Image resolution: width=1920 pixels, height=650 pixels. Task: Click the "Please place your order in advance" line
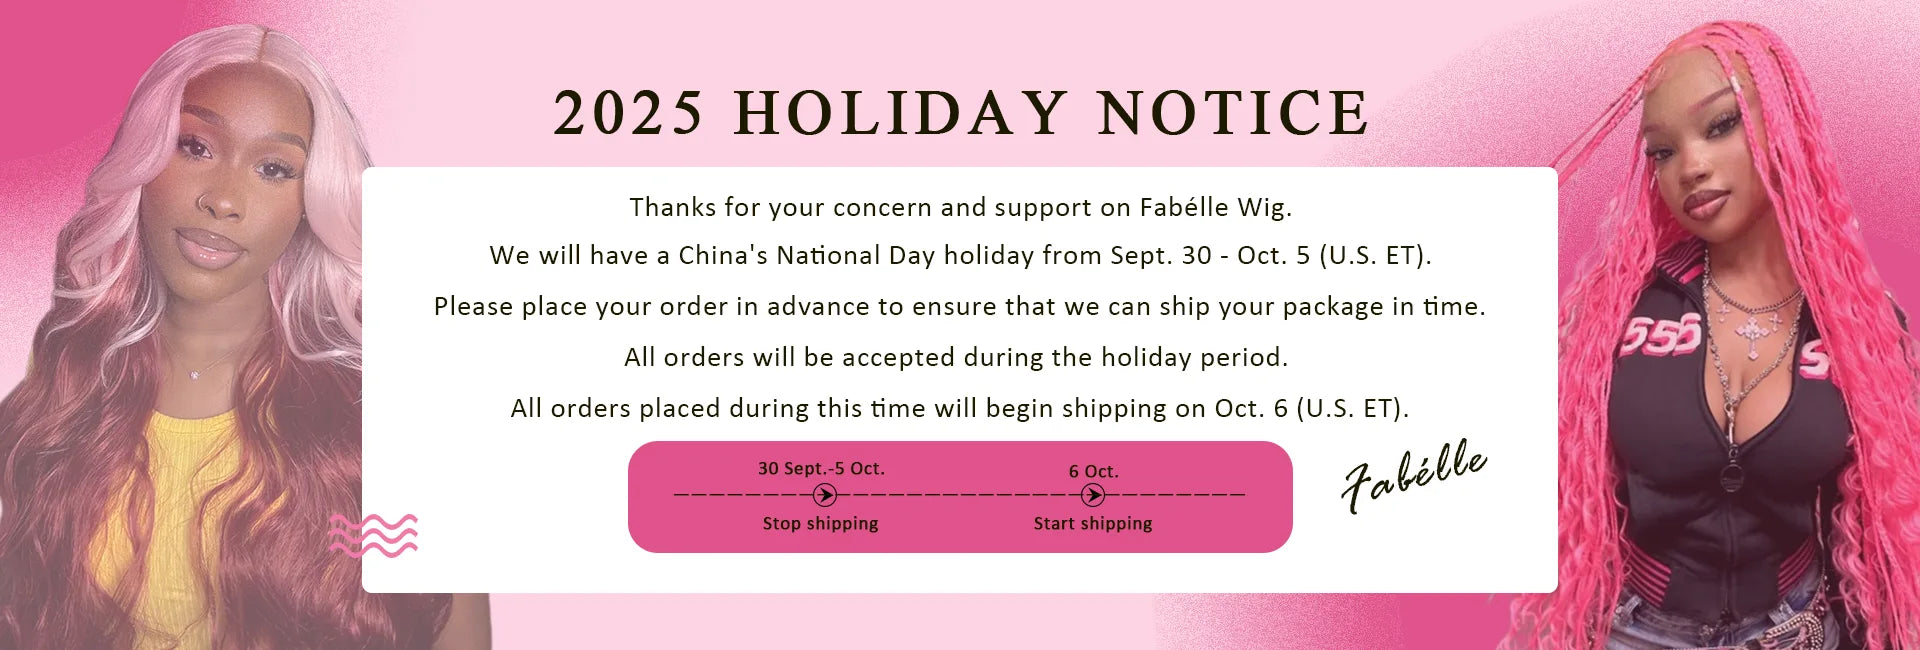point(960,306)
